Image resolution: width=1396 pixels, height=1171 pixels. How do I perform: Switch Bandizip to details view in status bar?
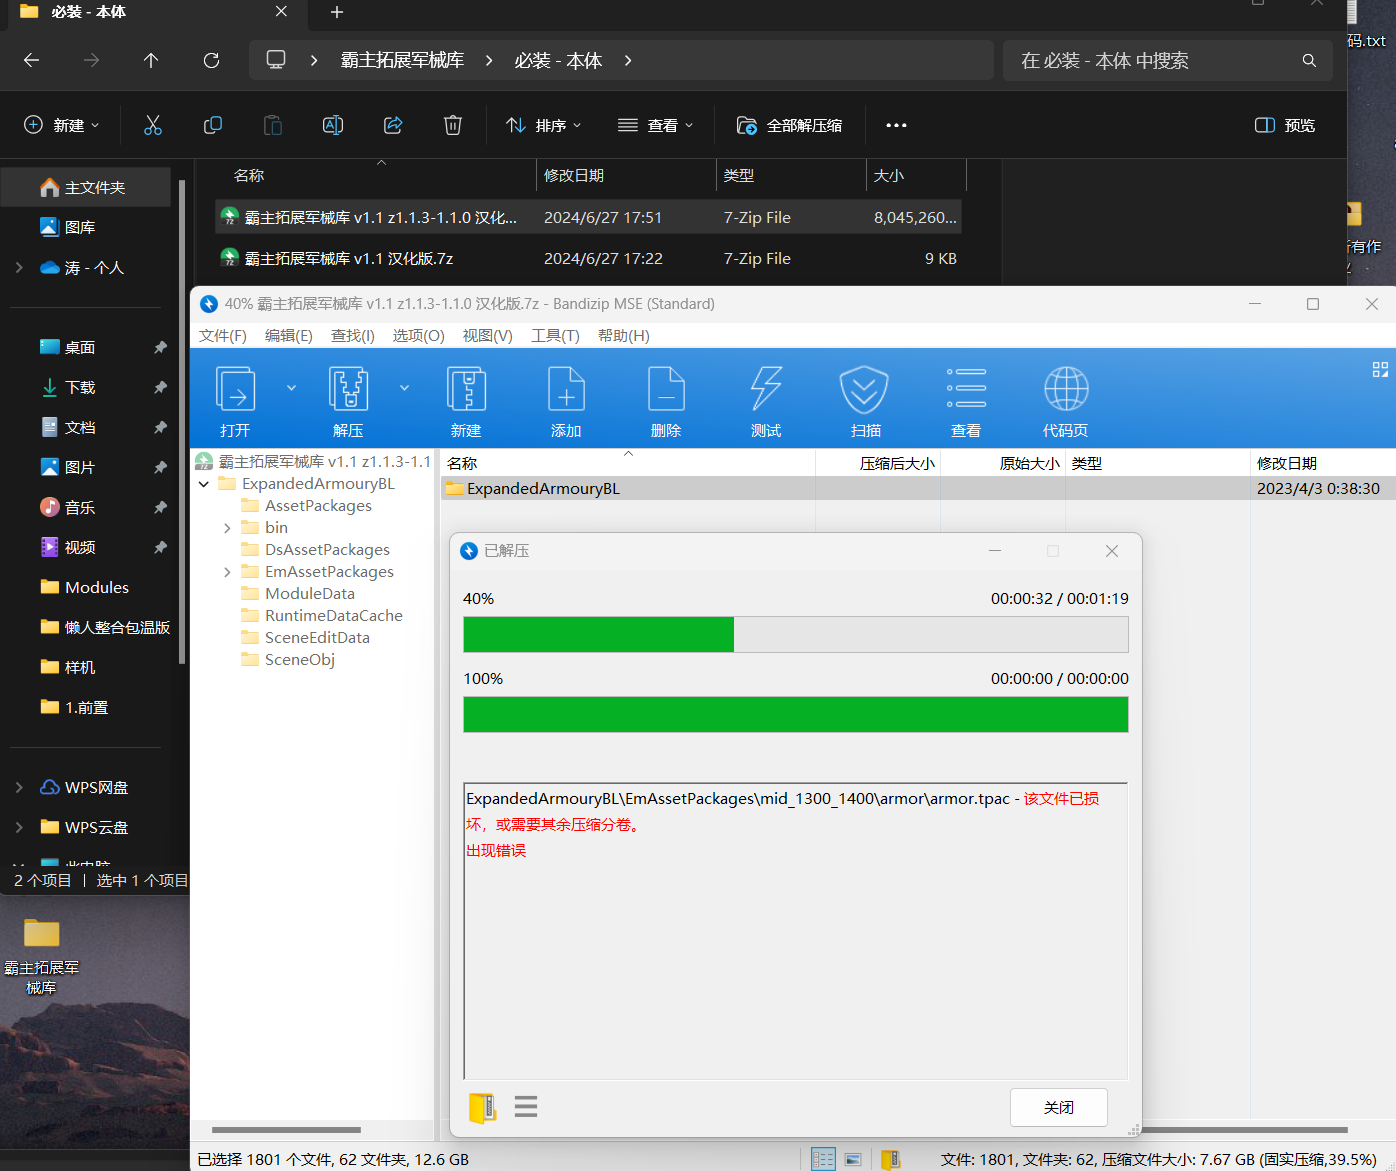coord(823,1159)
